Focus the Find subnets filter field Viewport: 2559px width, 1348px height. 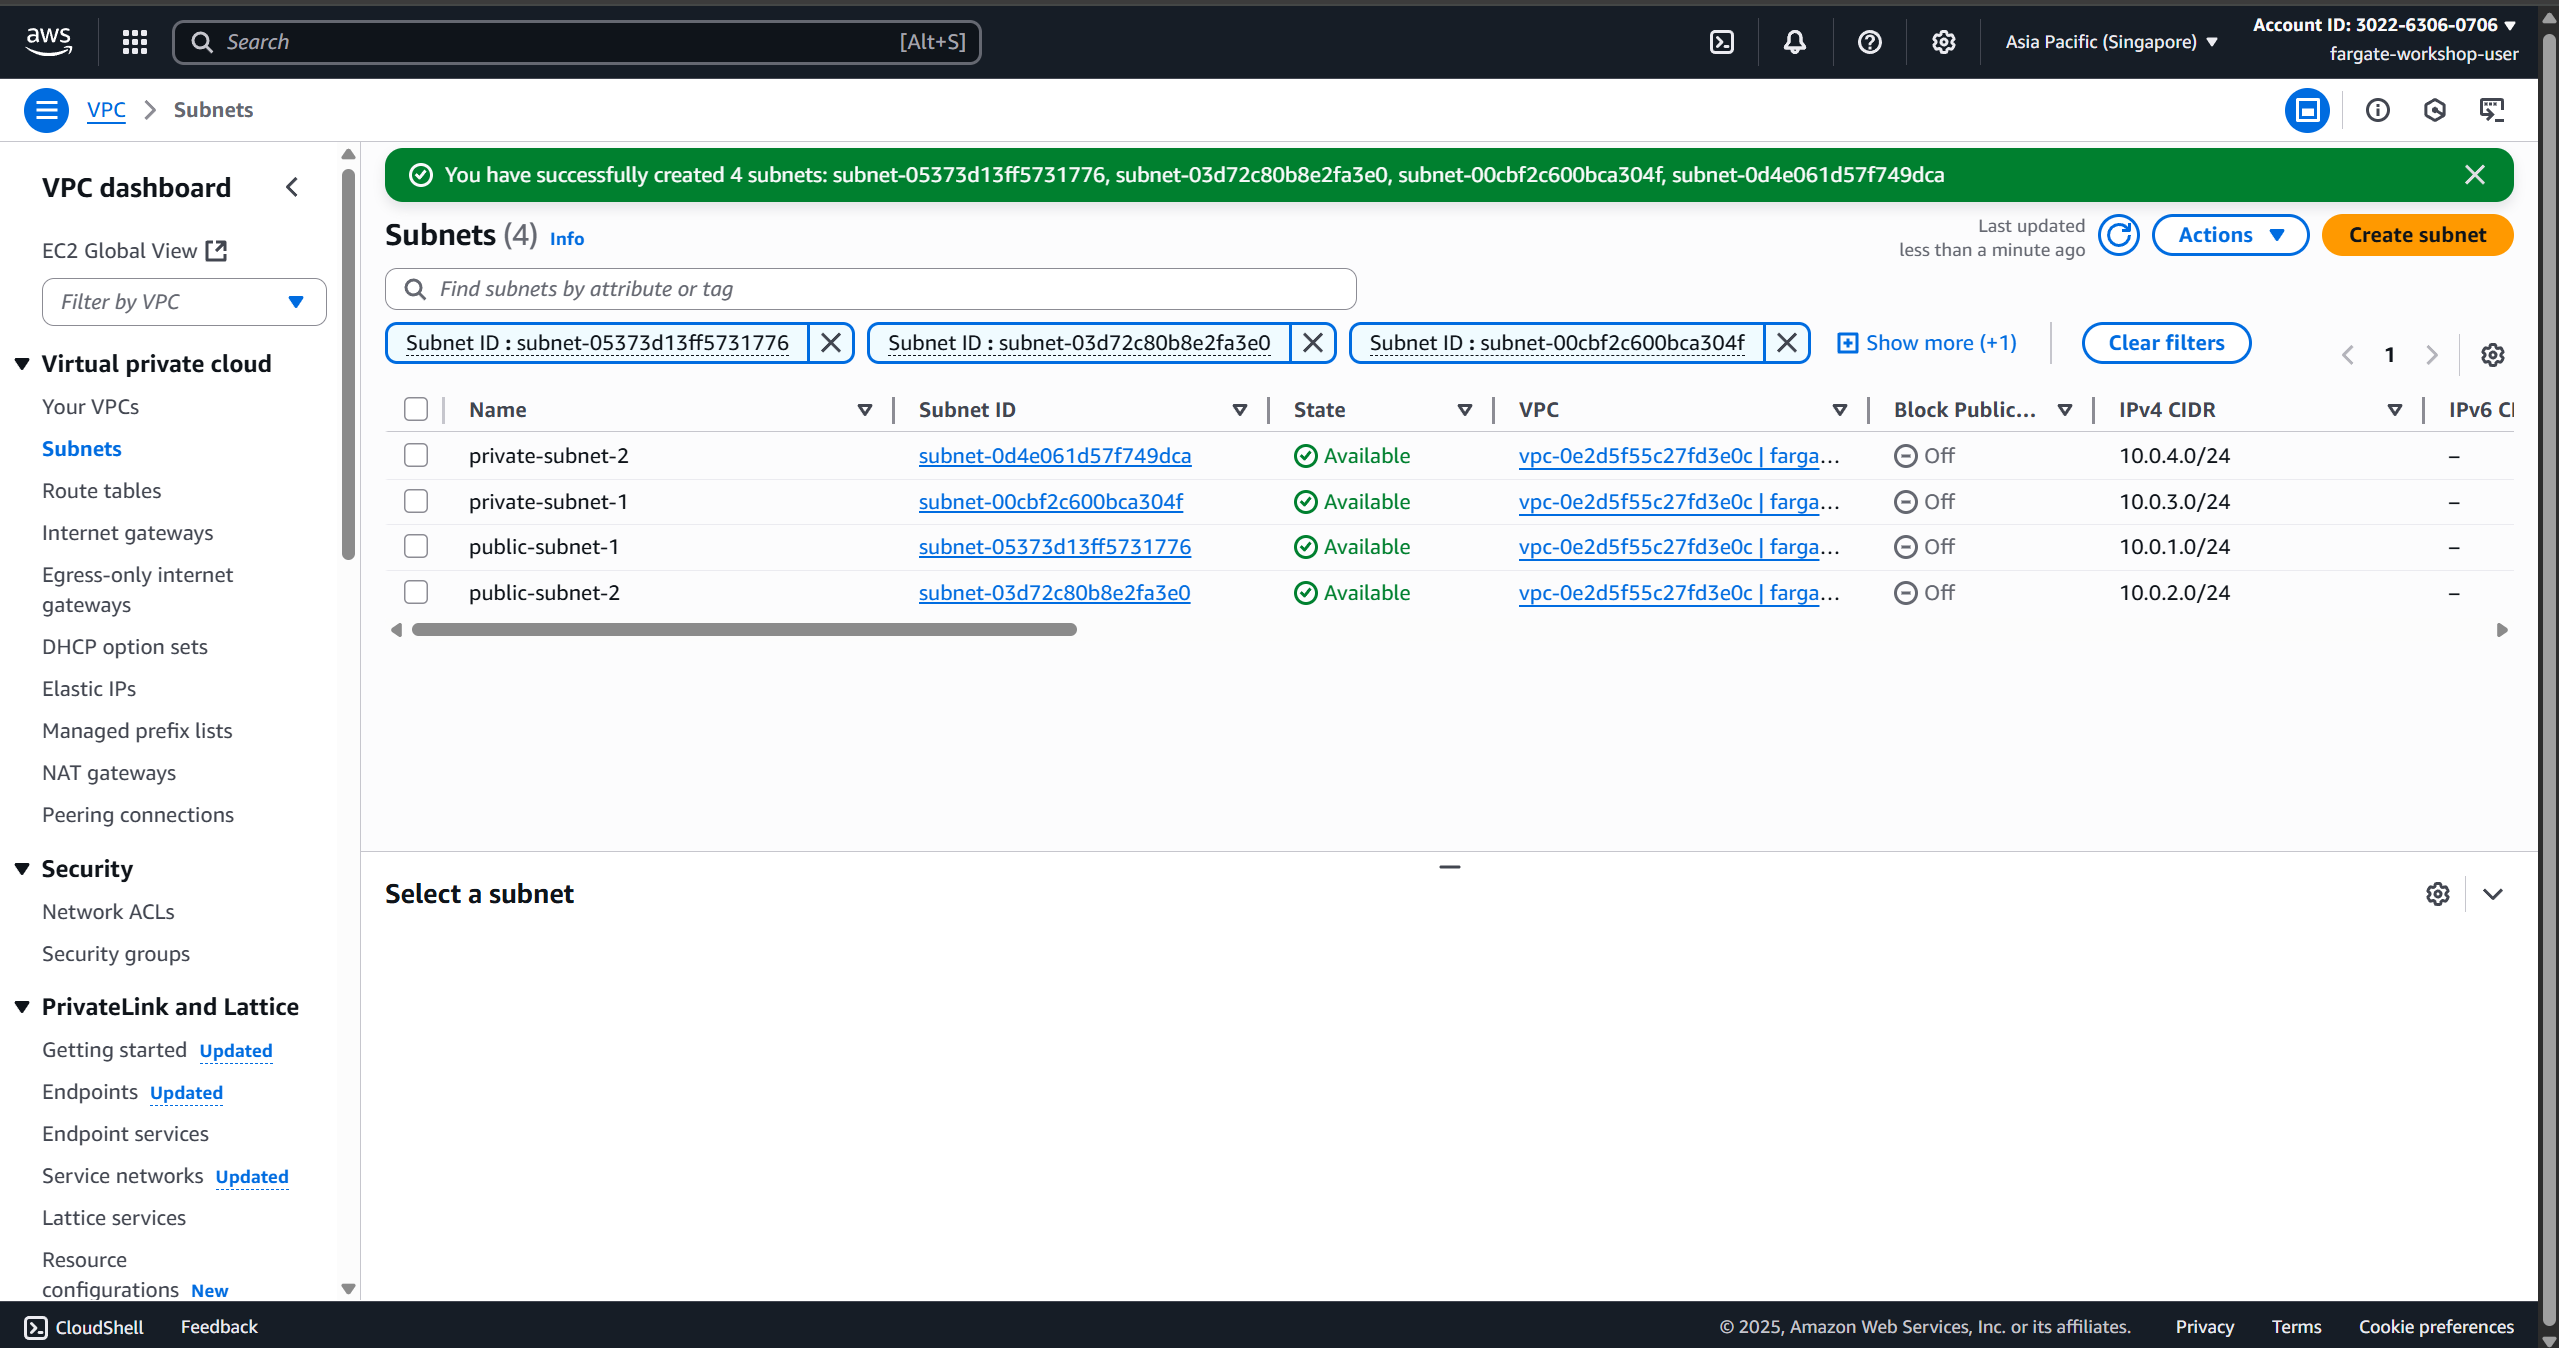870,289
